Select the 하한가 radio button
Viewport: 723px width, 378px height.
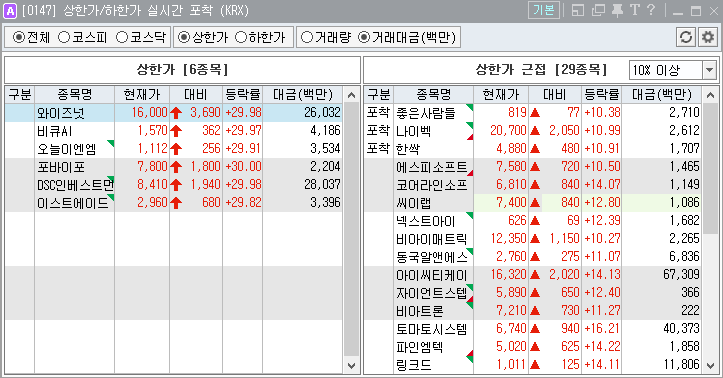click(260, 37)
